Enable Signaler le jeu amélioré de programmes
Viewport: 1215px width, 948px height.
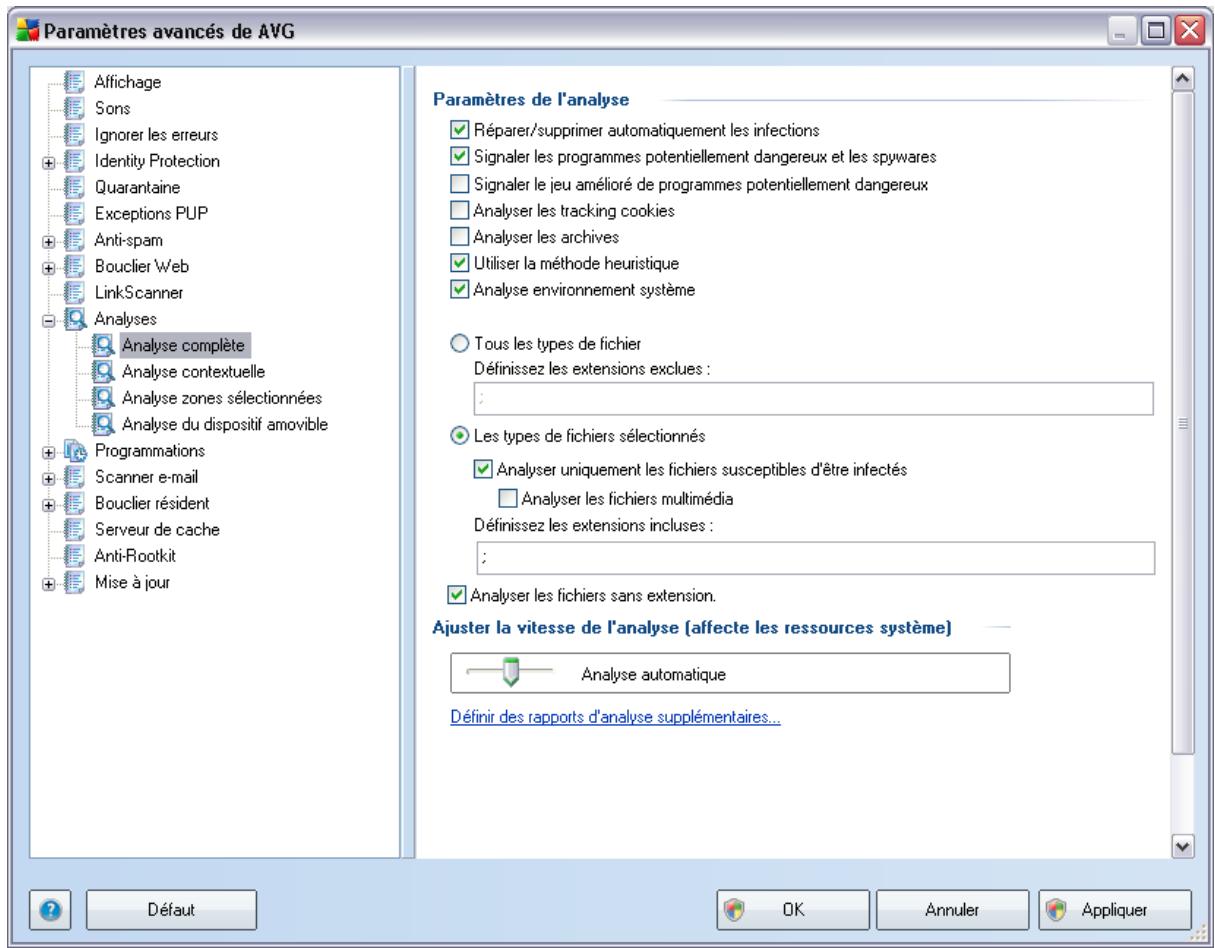click(x=459, y=183)
